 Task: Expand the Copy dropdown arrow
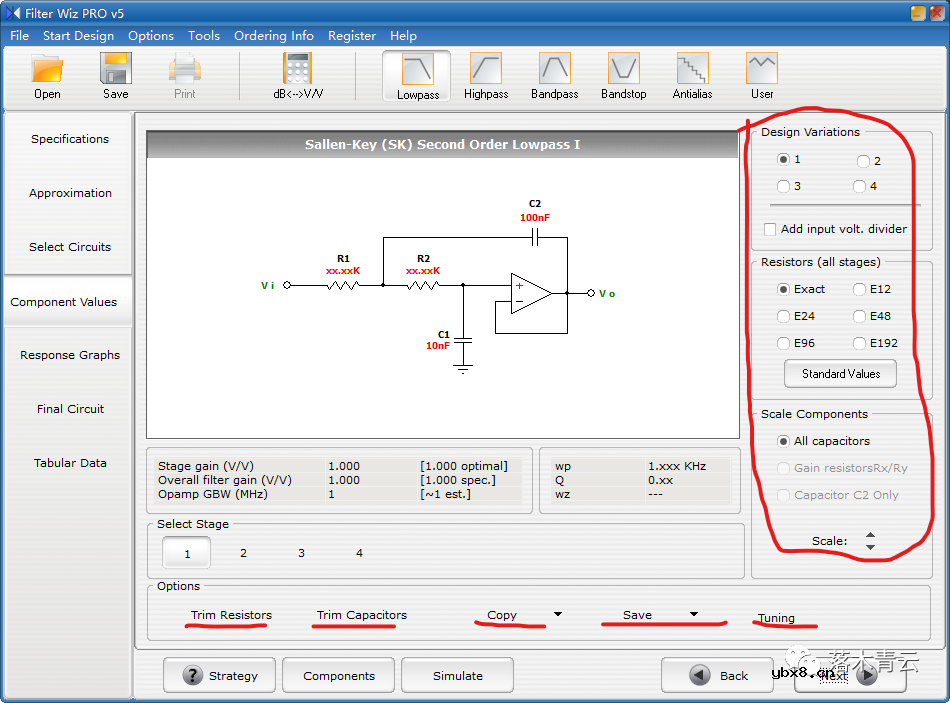point(558,614)
